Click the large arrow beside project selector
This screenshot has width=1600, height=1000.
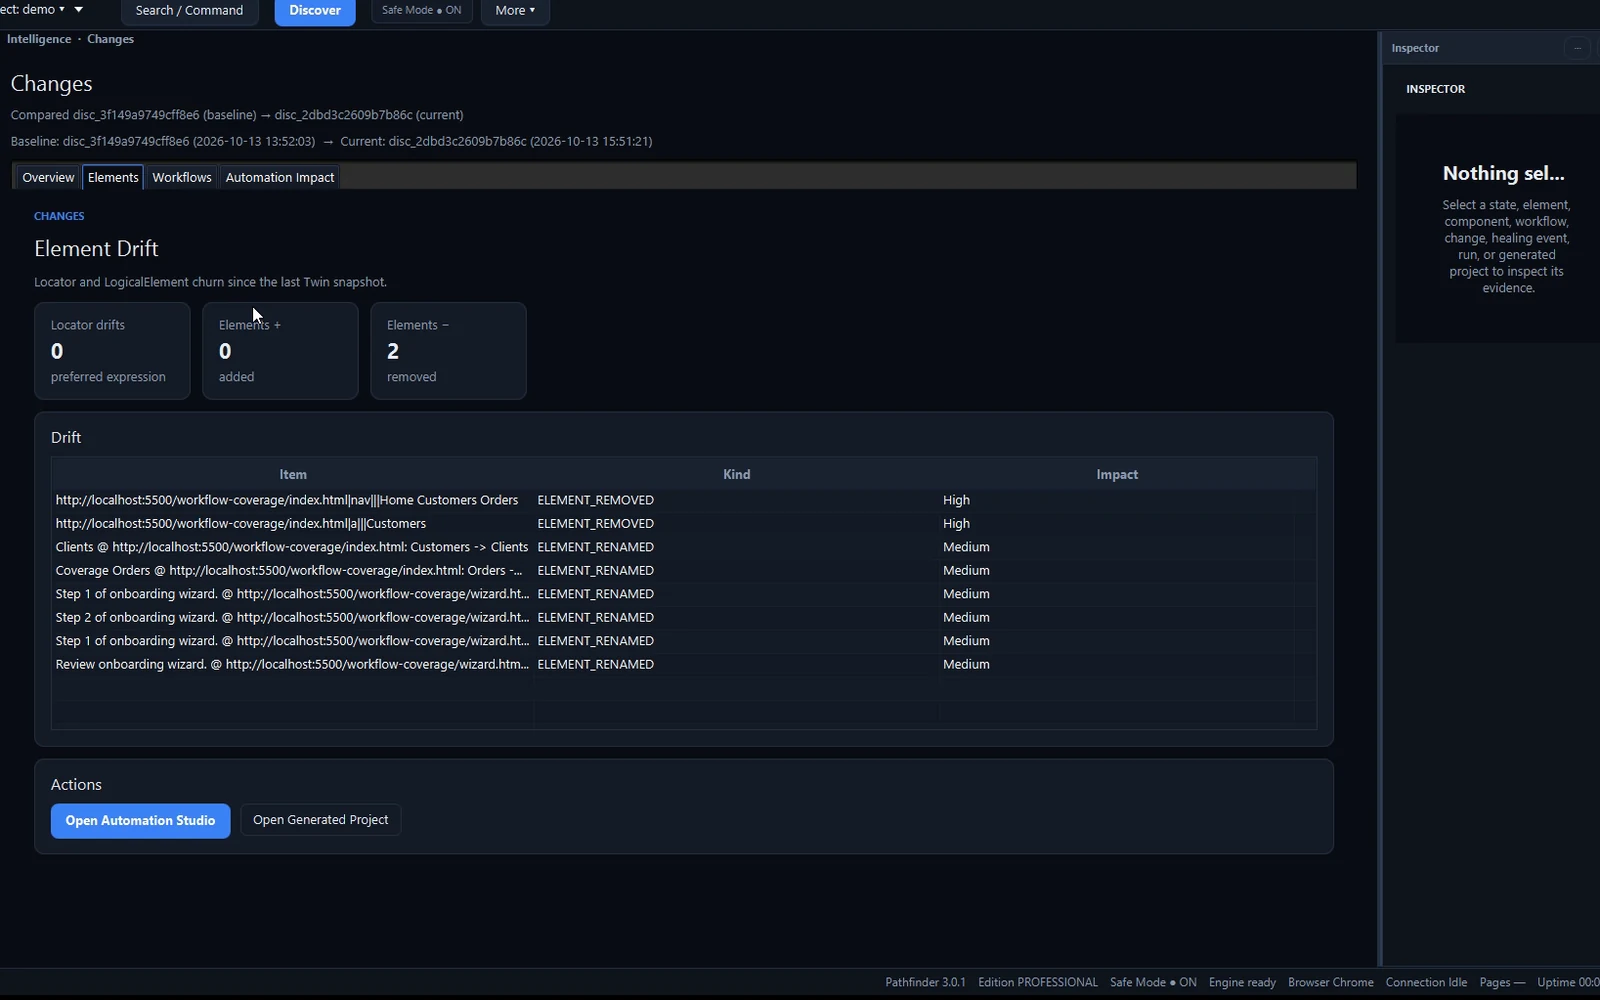pos(79,9)
